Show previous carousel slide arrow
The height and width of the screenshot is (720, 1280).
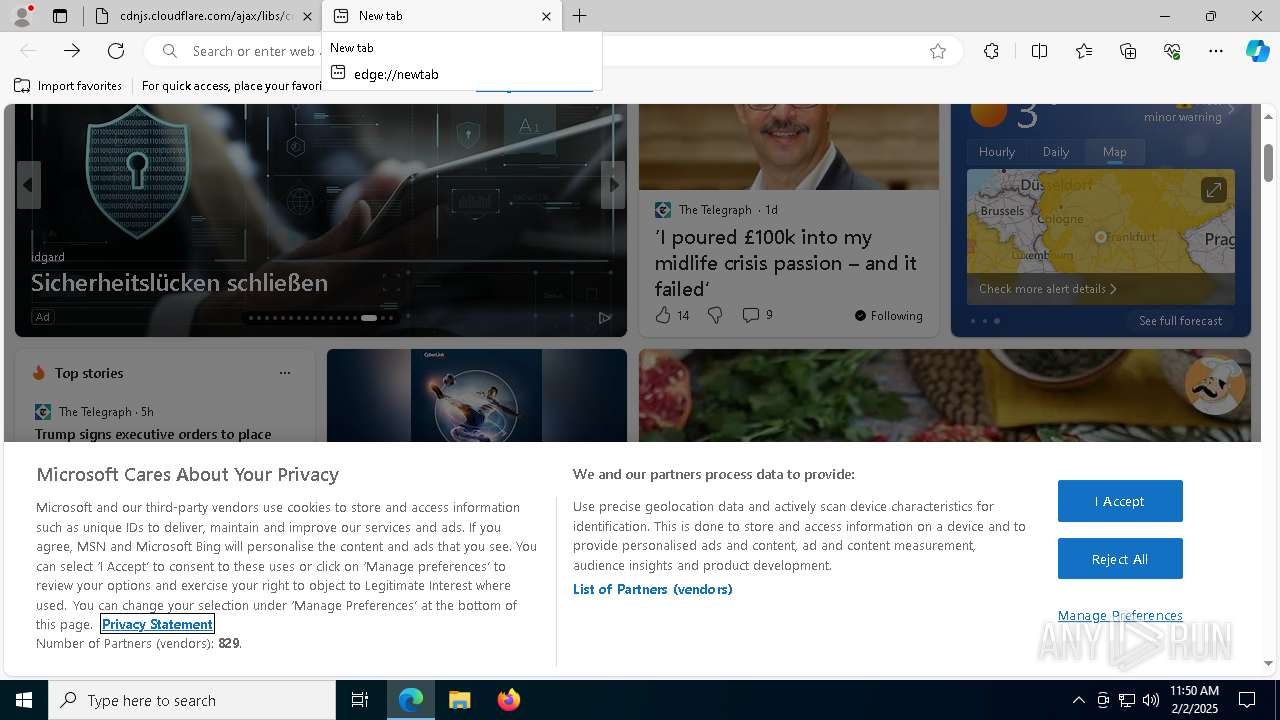(x=28, y=185)
